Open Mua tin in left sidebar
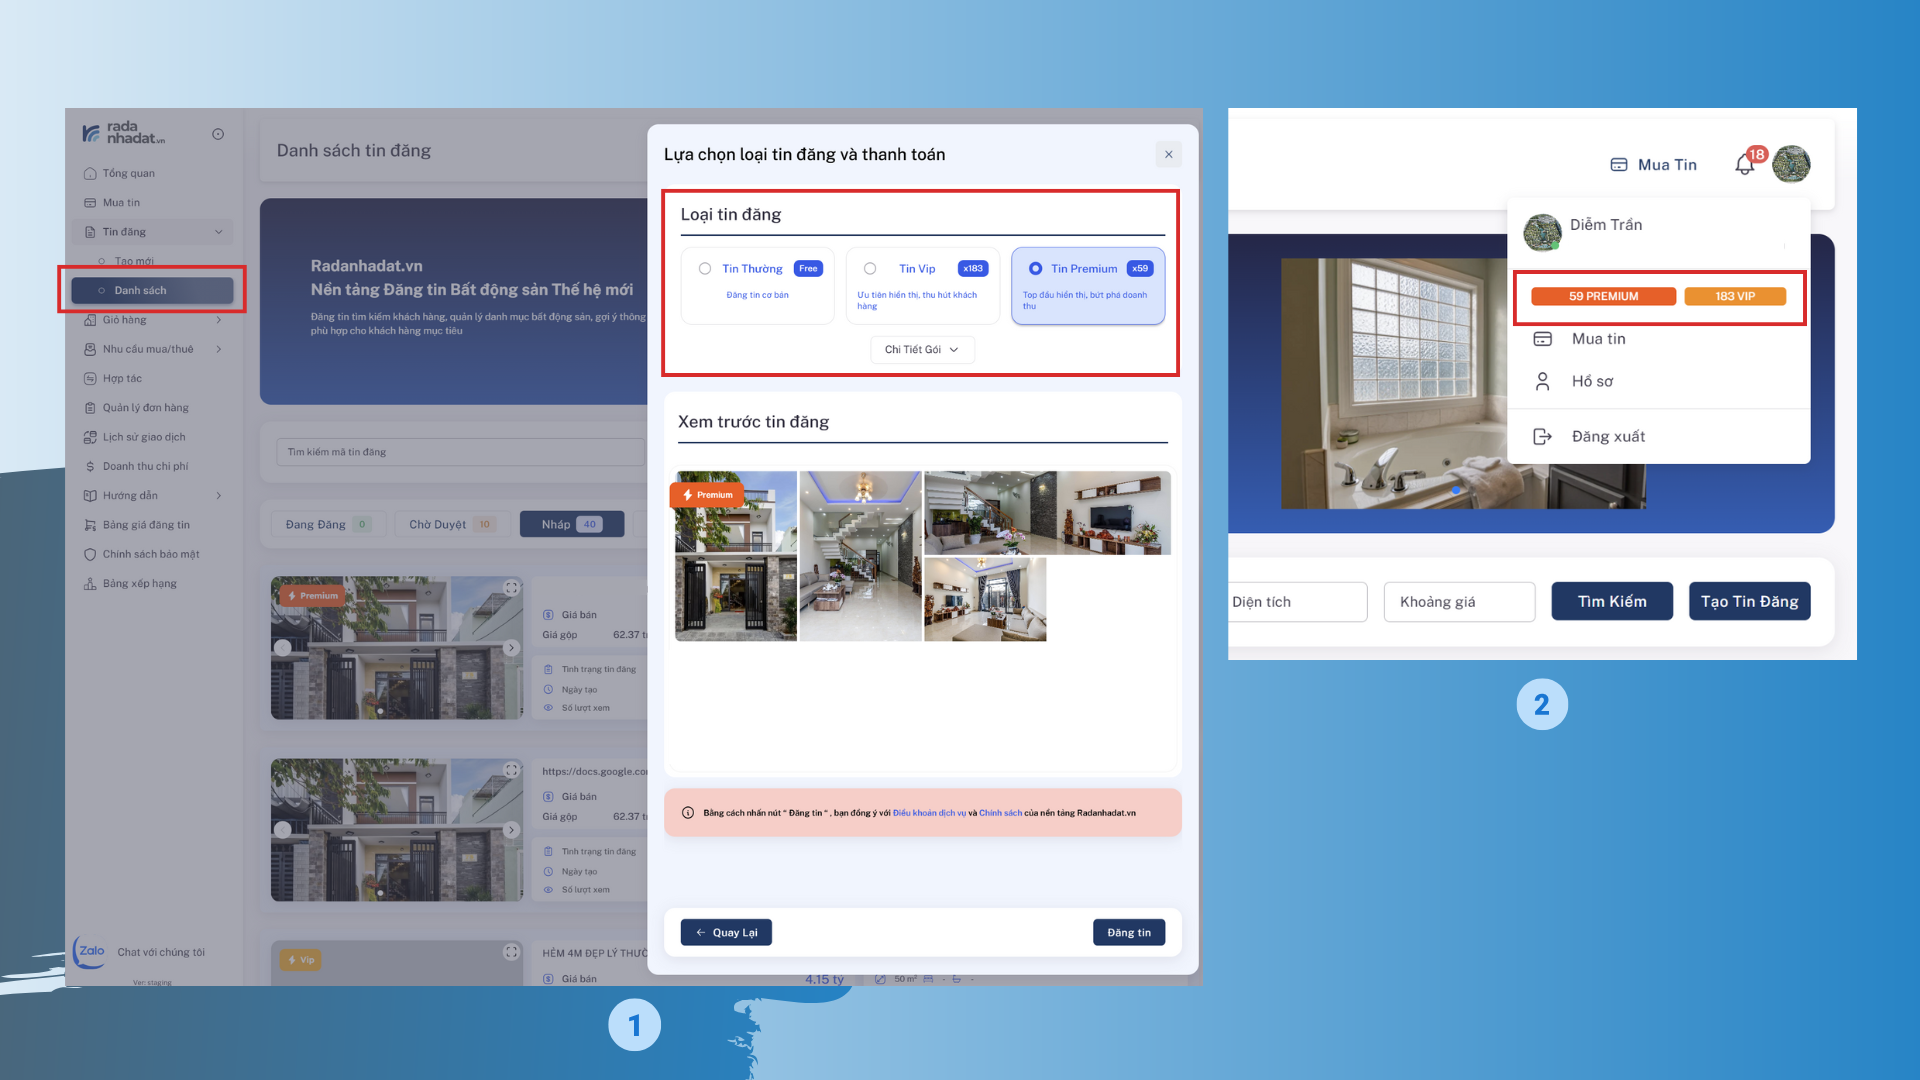 [121, 202]
